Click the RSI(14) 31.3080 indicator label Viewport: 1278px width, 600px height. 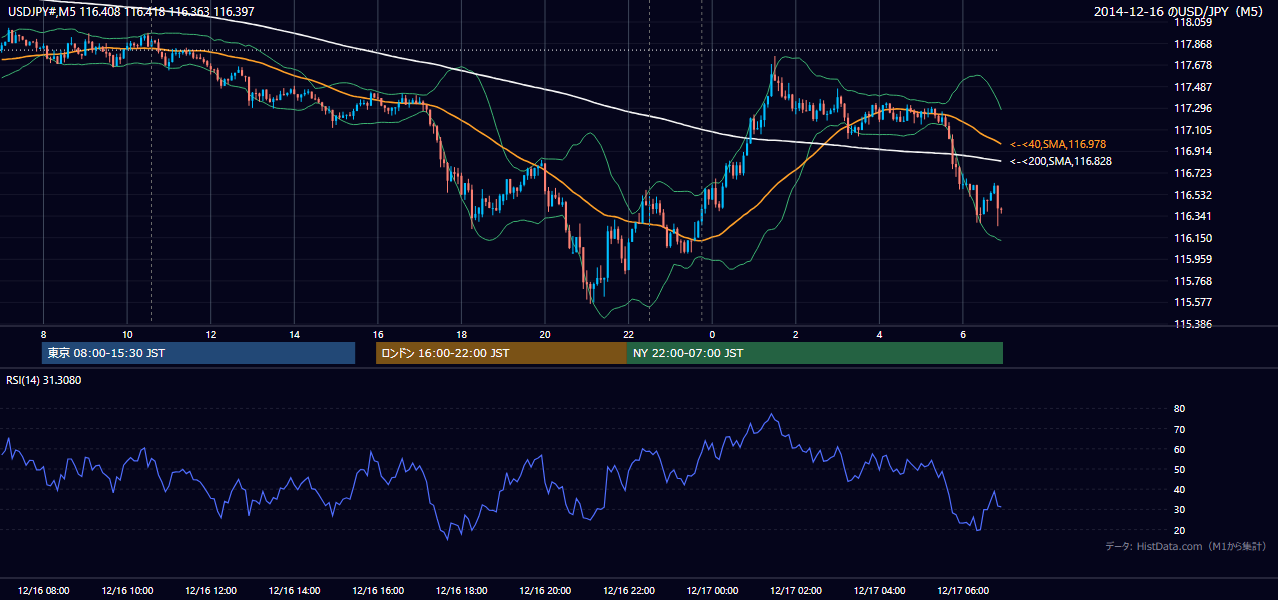(x=43, y=380)
